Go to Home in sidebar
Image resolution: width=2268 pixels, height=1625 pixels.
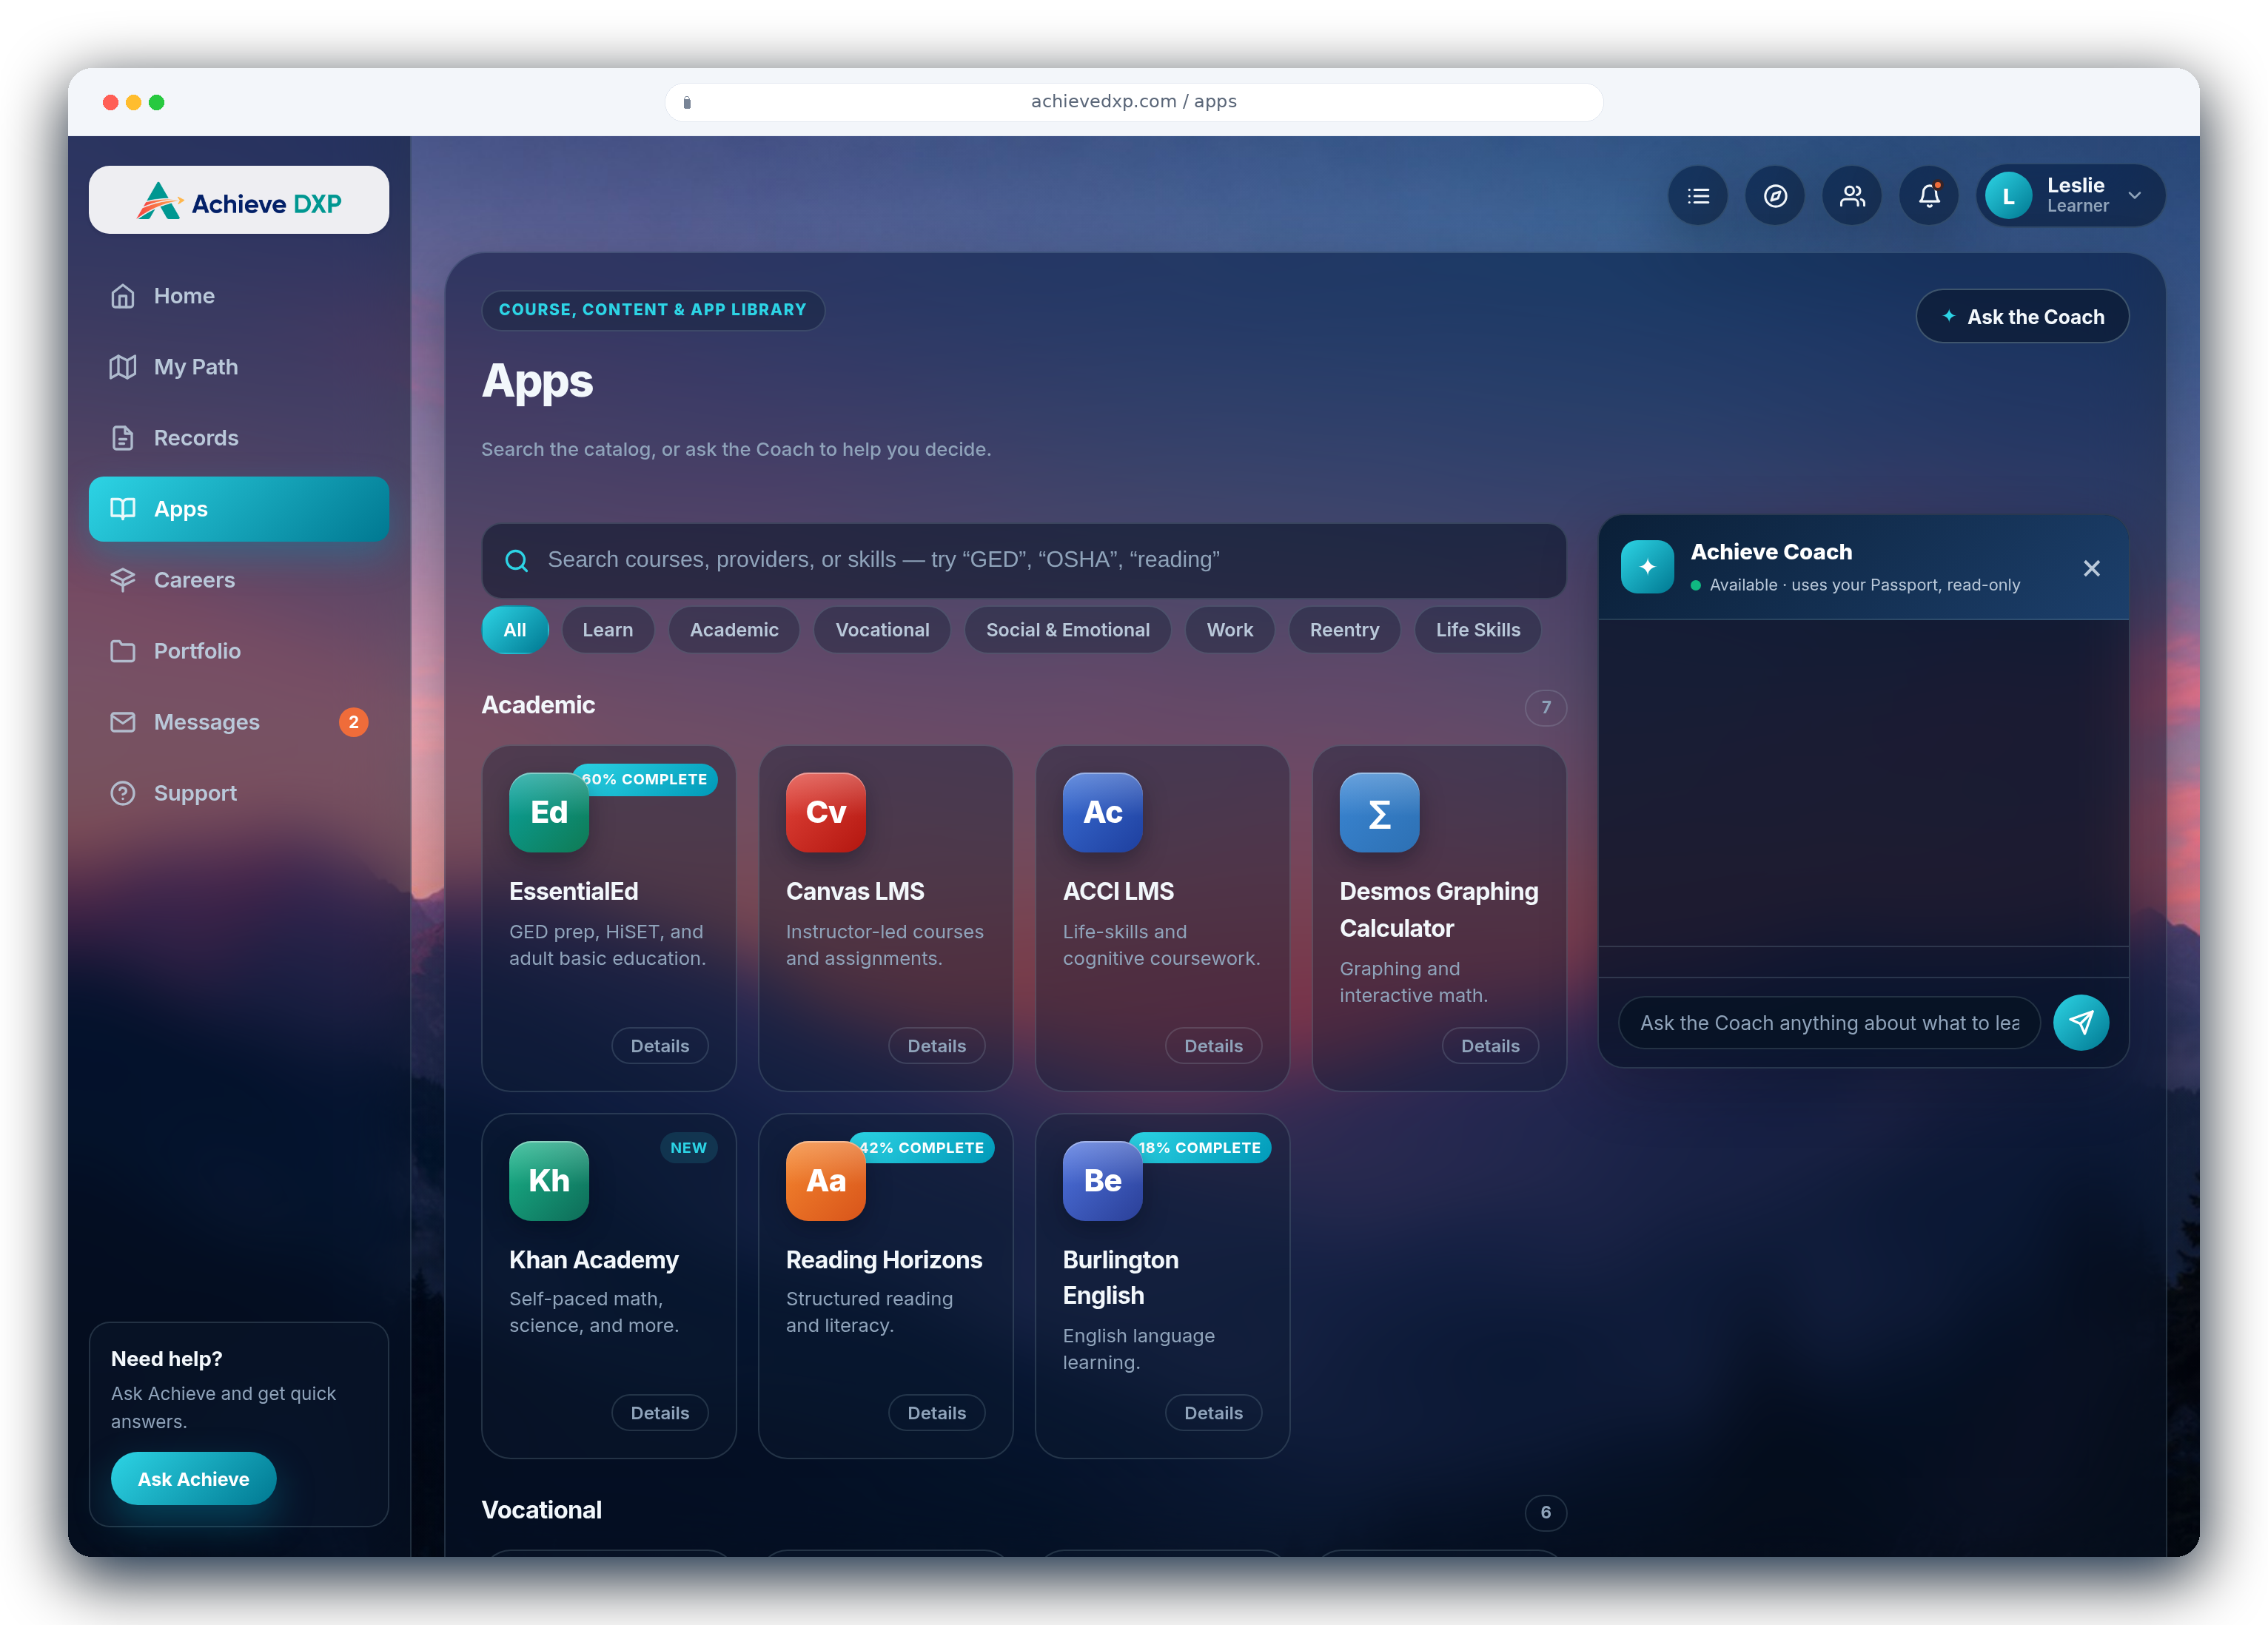point(239,296)
